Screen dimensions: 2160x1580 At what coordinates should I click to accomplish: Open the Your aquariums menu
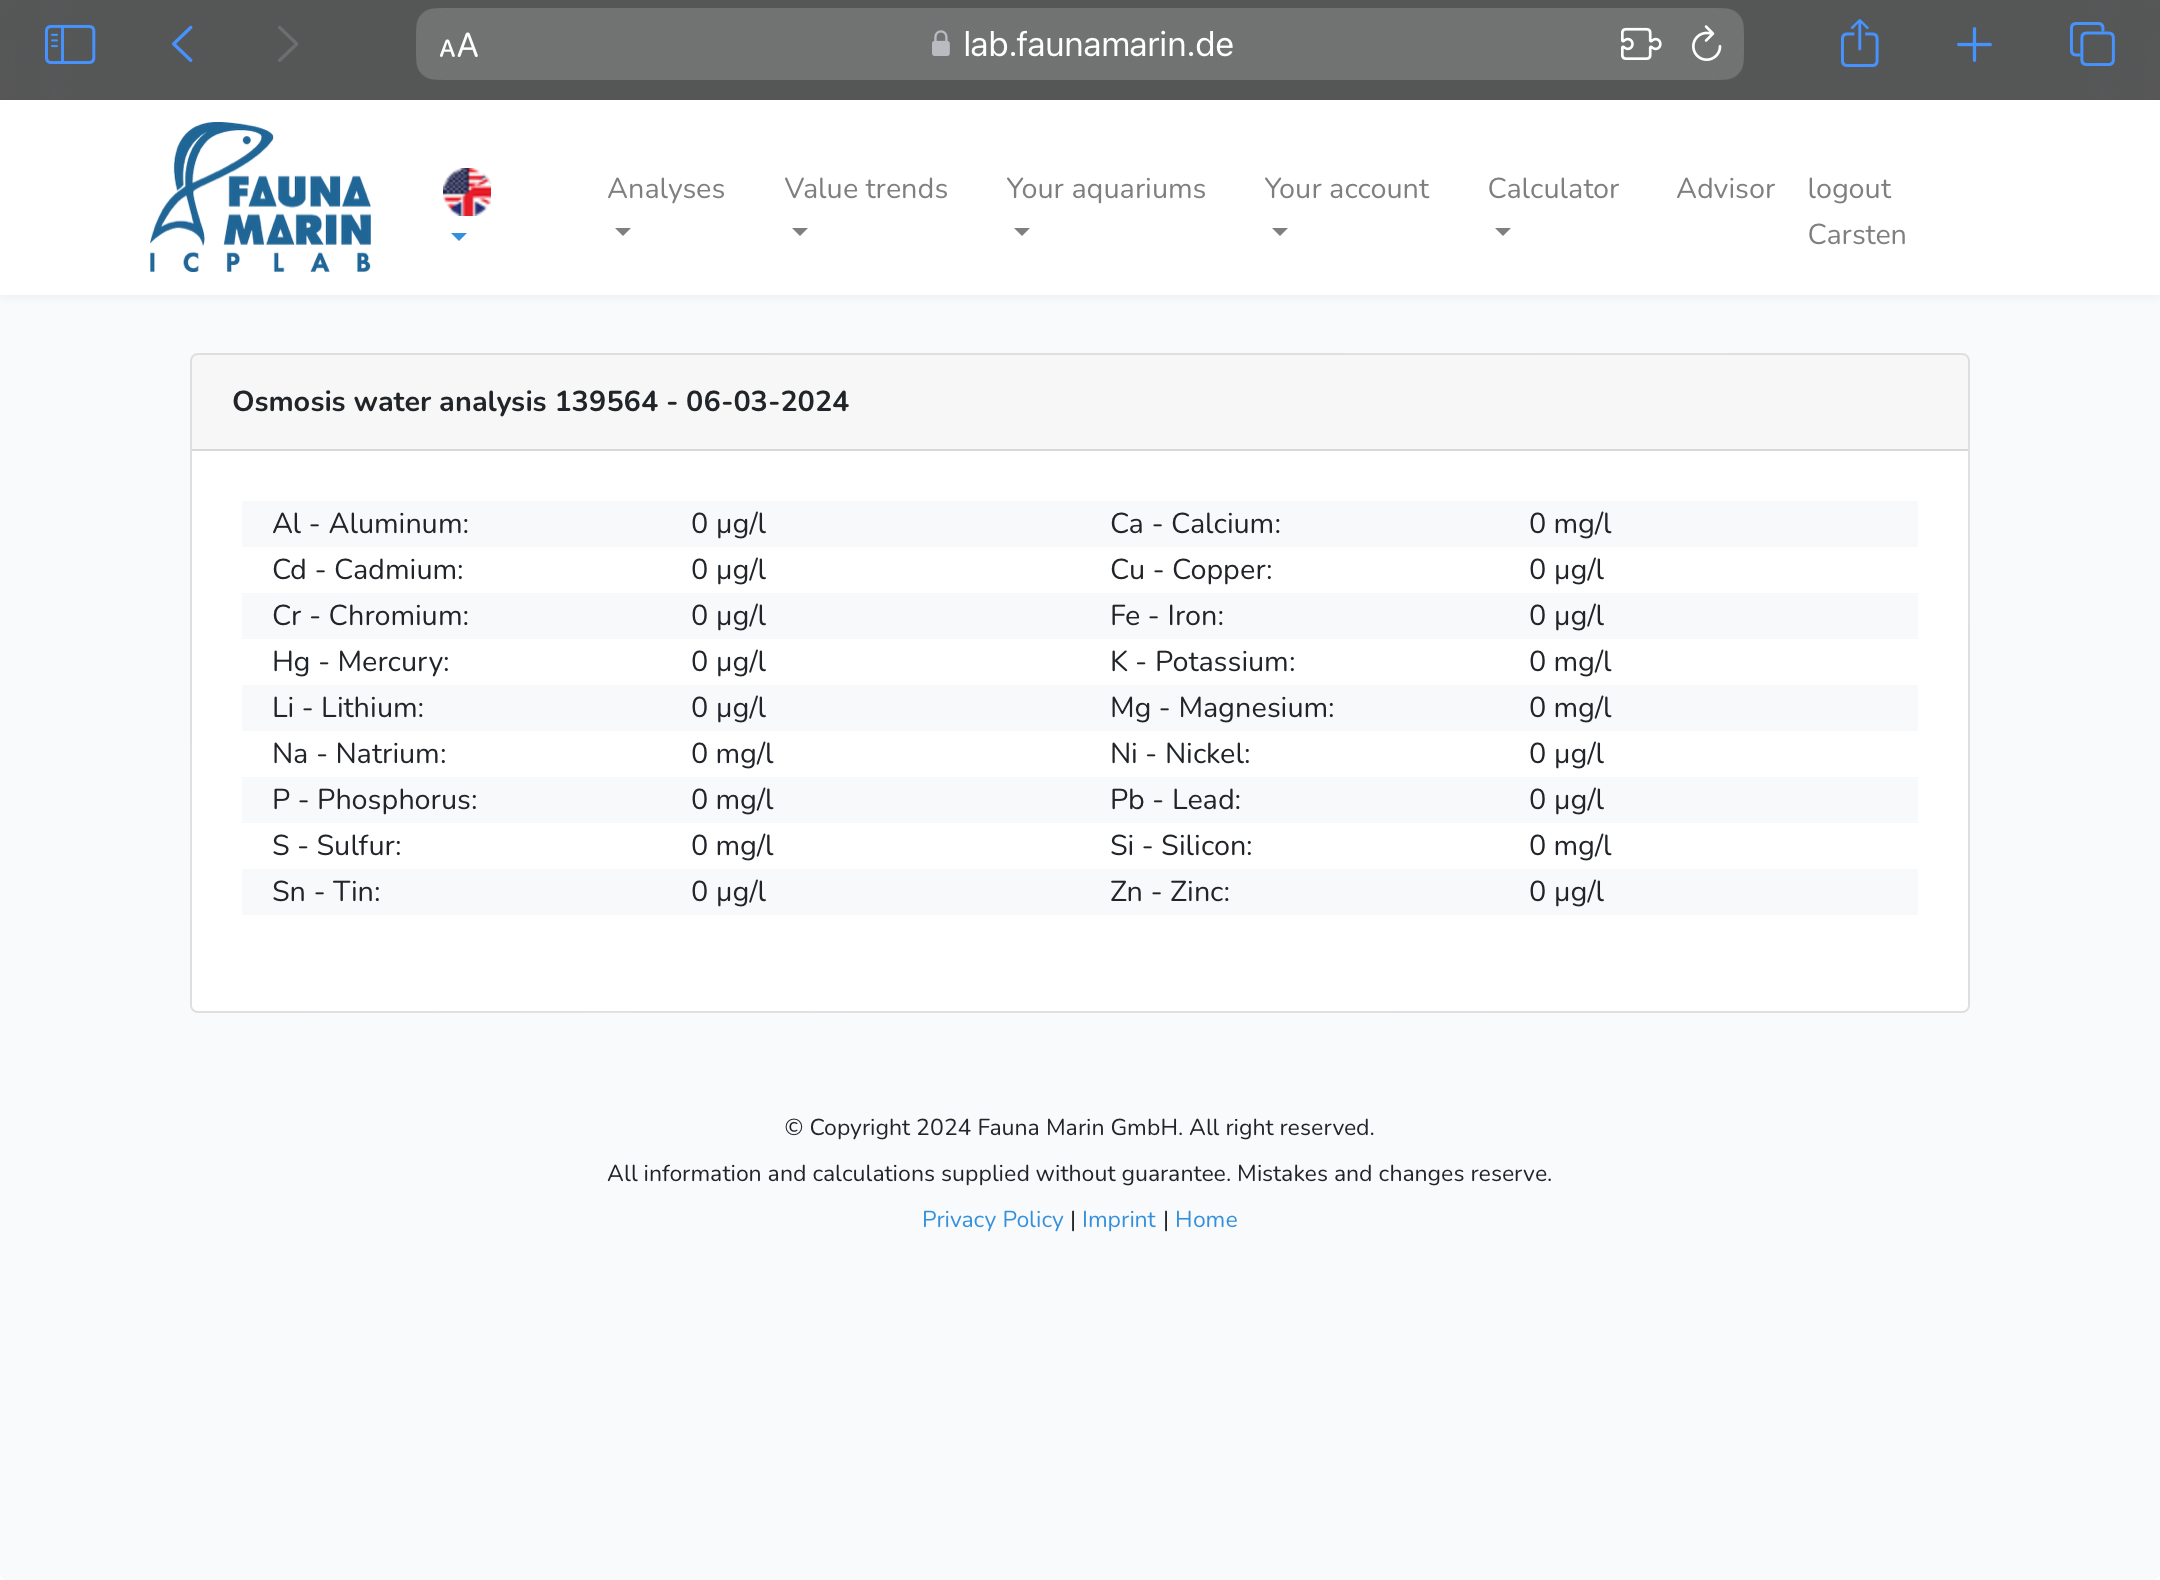(x=1105, y=189)
